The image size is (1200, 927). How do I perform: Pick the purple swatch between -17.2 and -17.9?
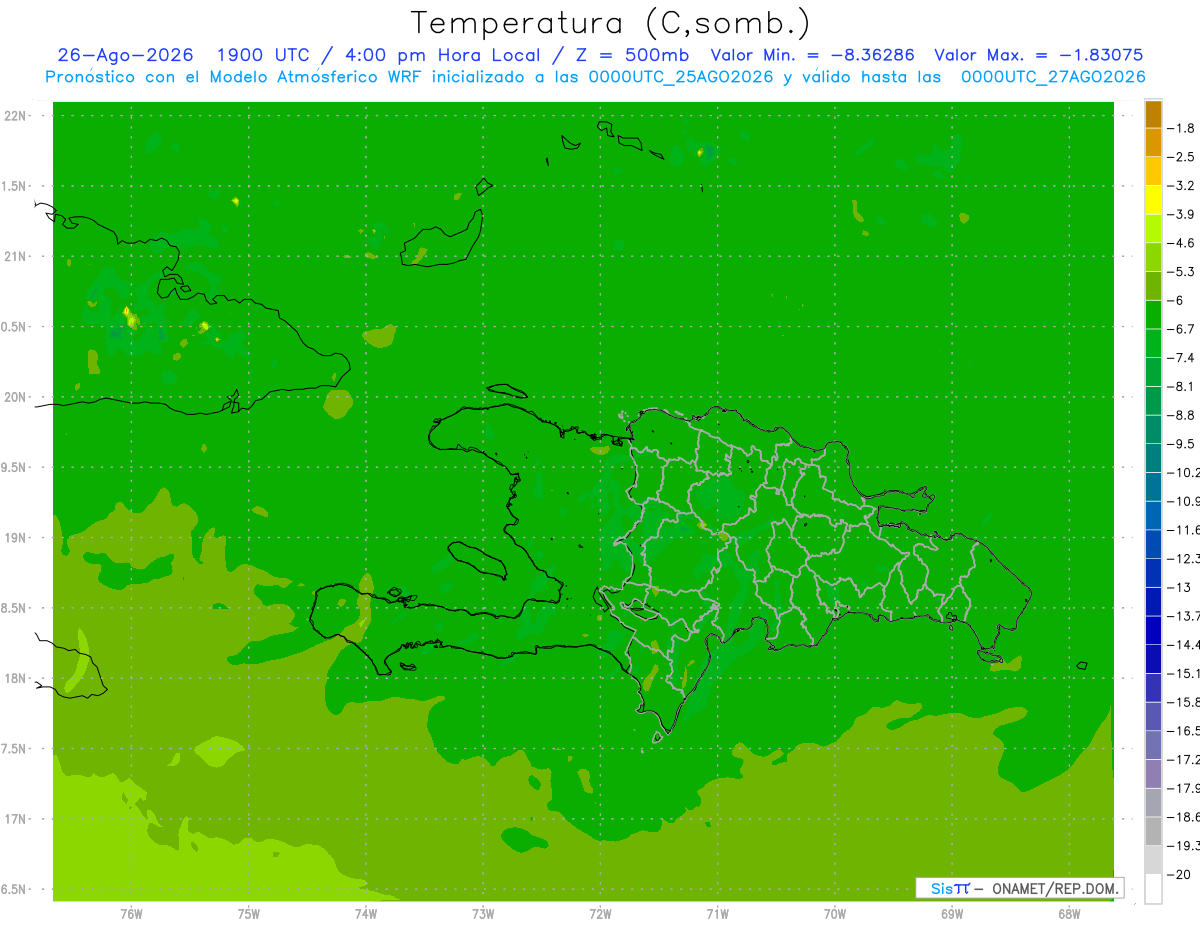(1153, 773)
